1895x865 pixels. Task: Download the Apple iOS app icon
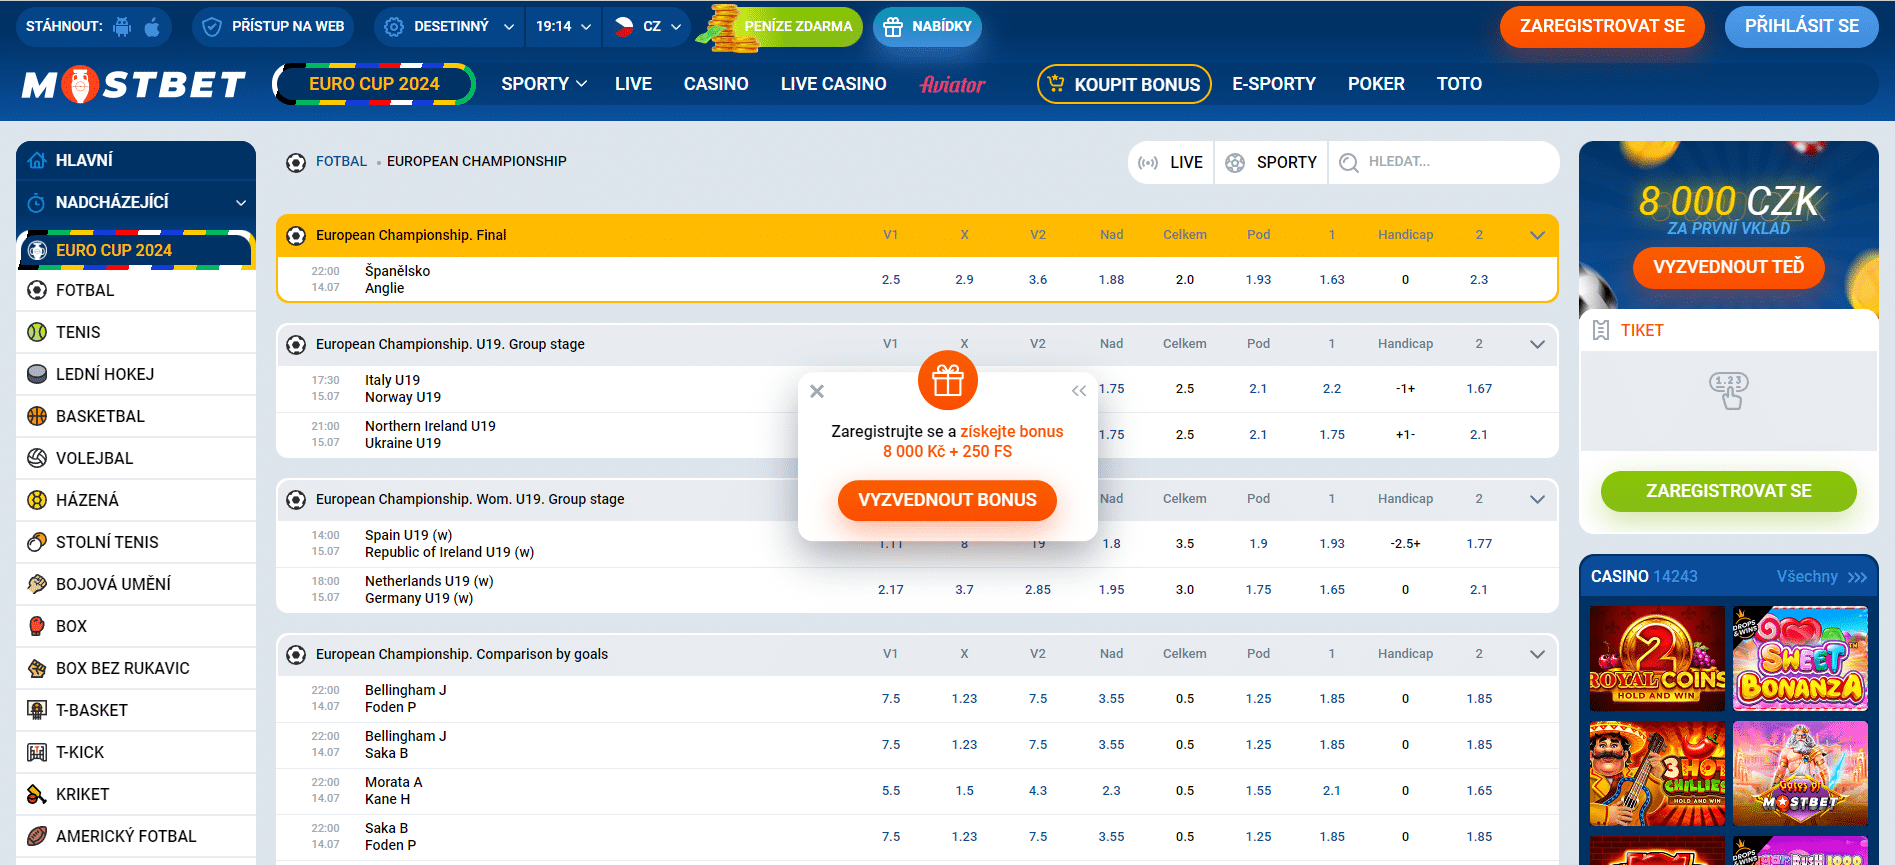coord(152,27)
